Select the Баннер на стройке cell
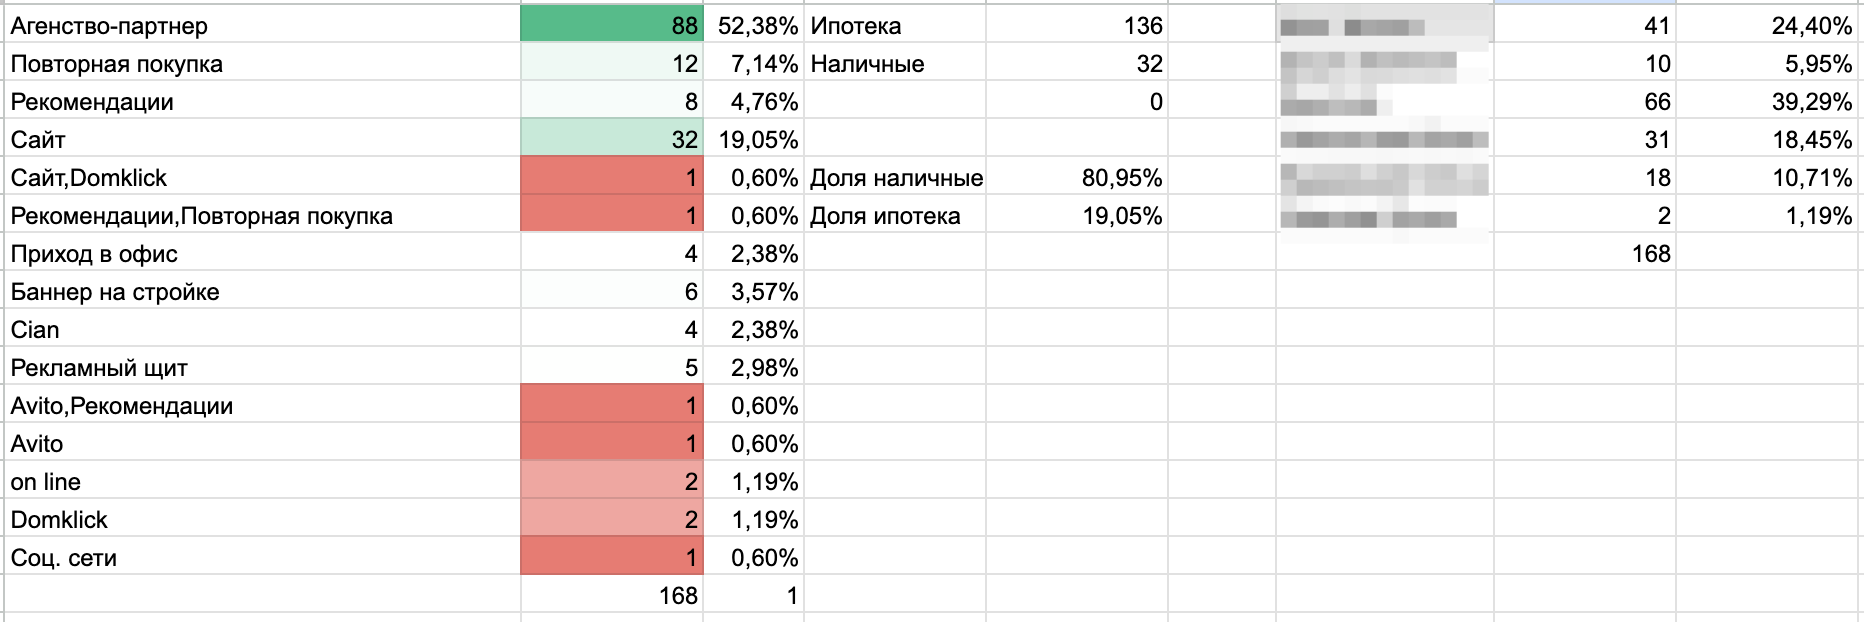 click(262, 291)
